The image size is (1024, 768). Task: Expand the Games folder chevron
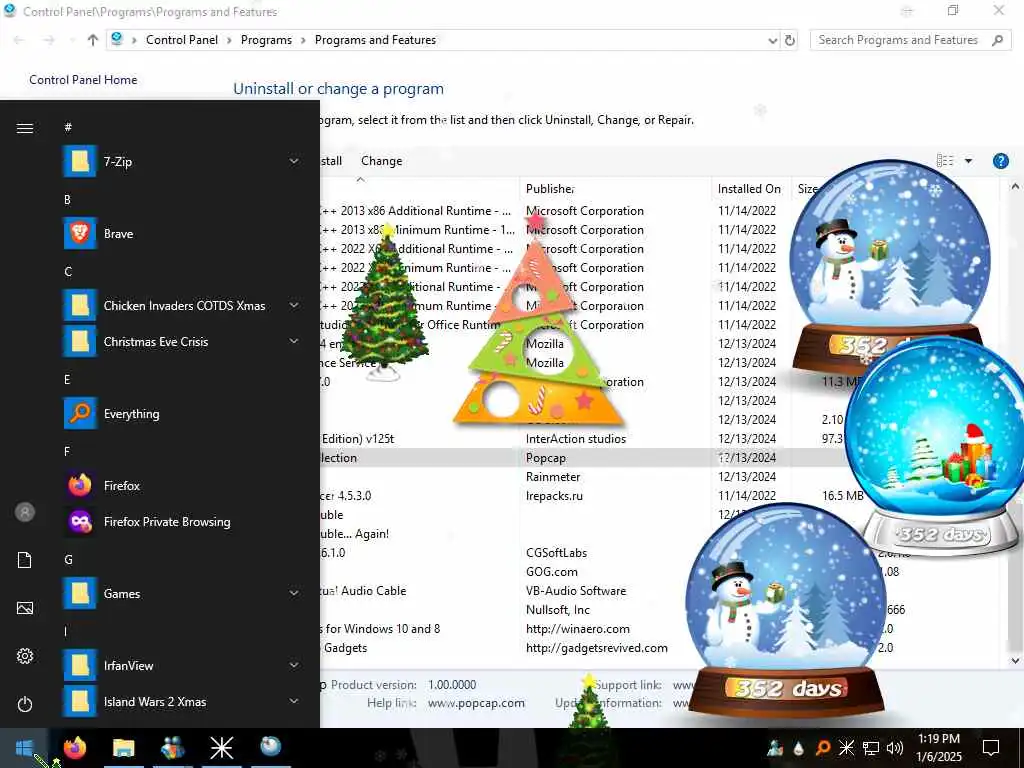[294, 594]
